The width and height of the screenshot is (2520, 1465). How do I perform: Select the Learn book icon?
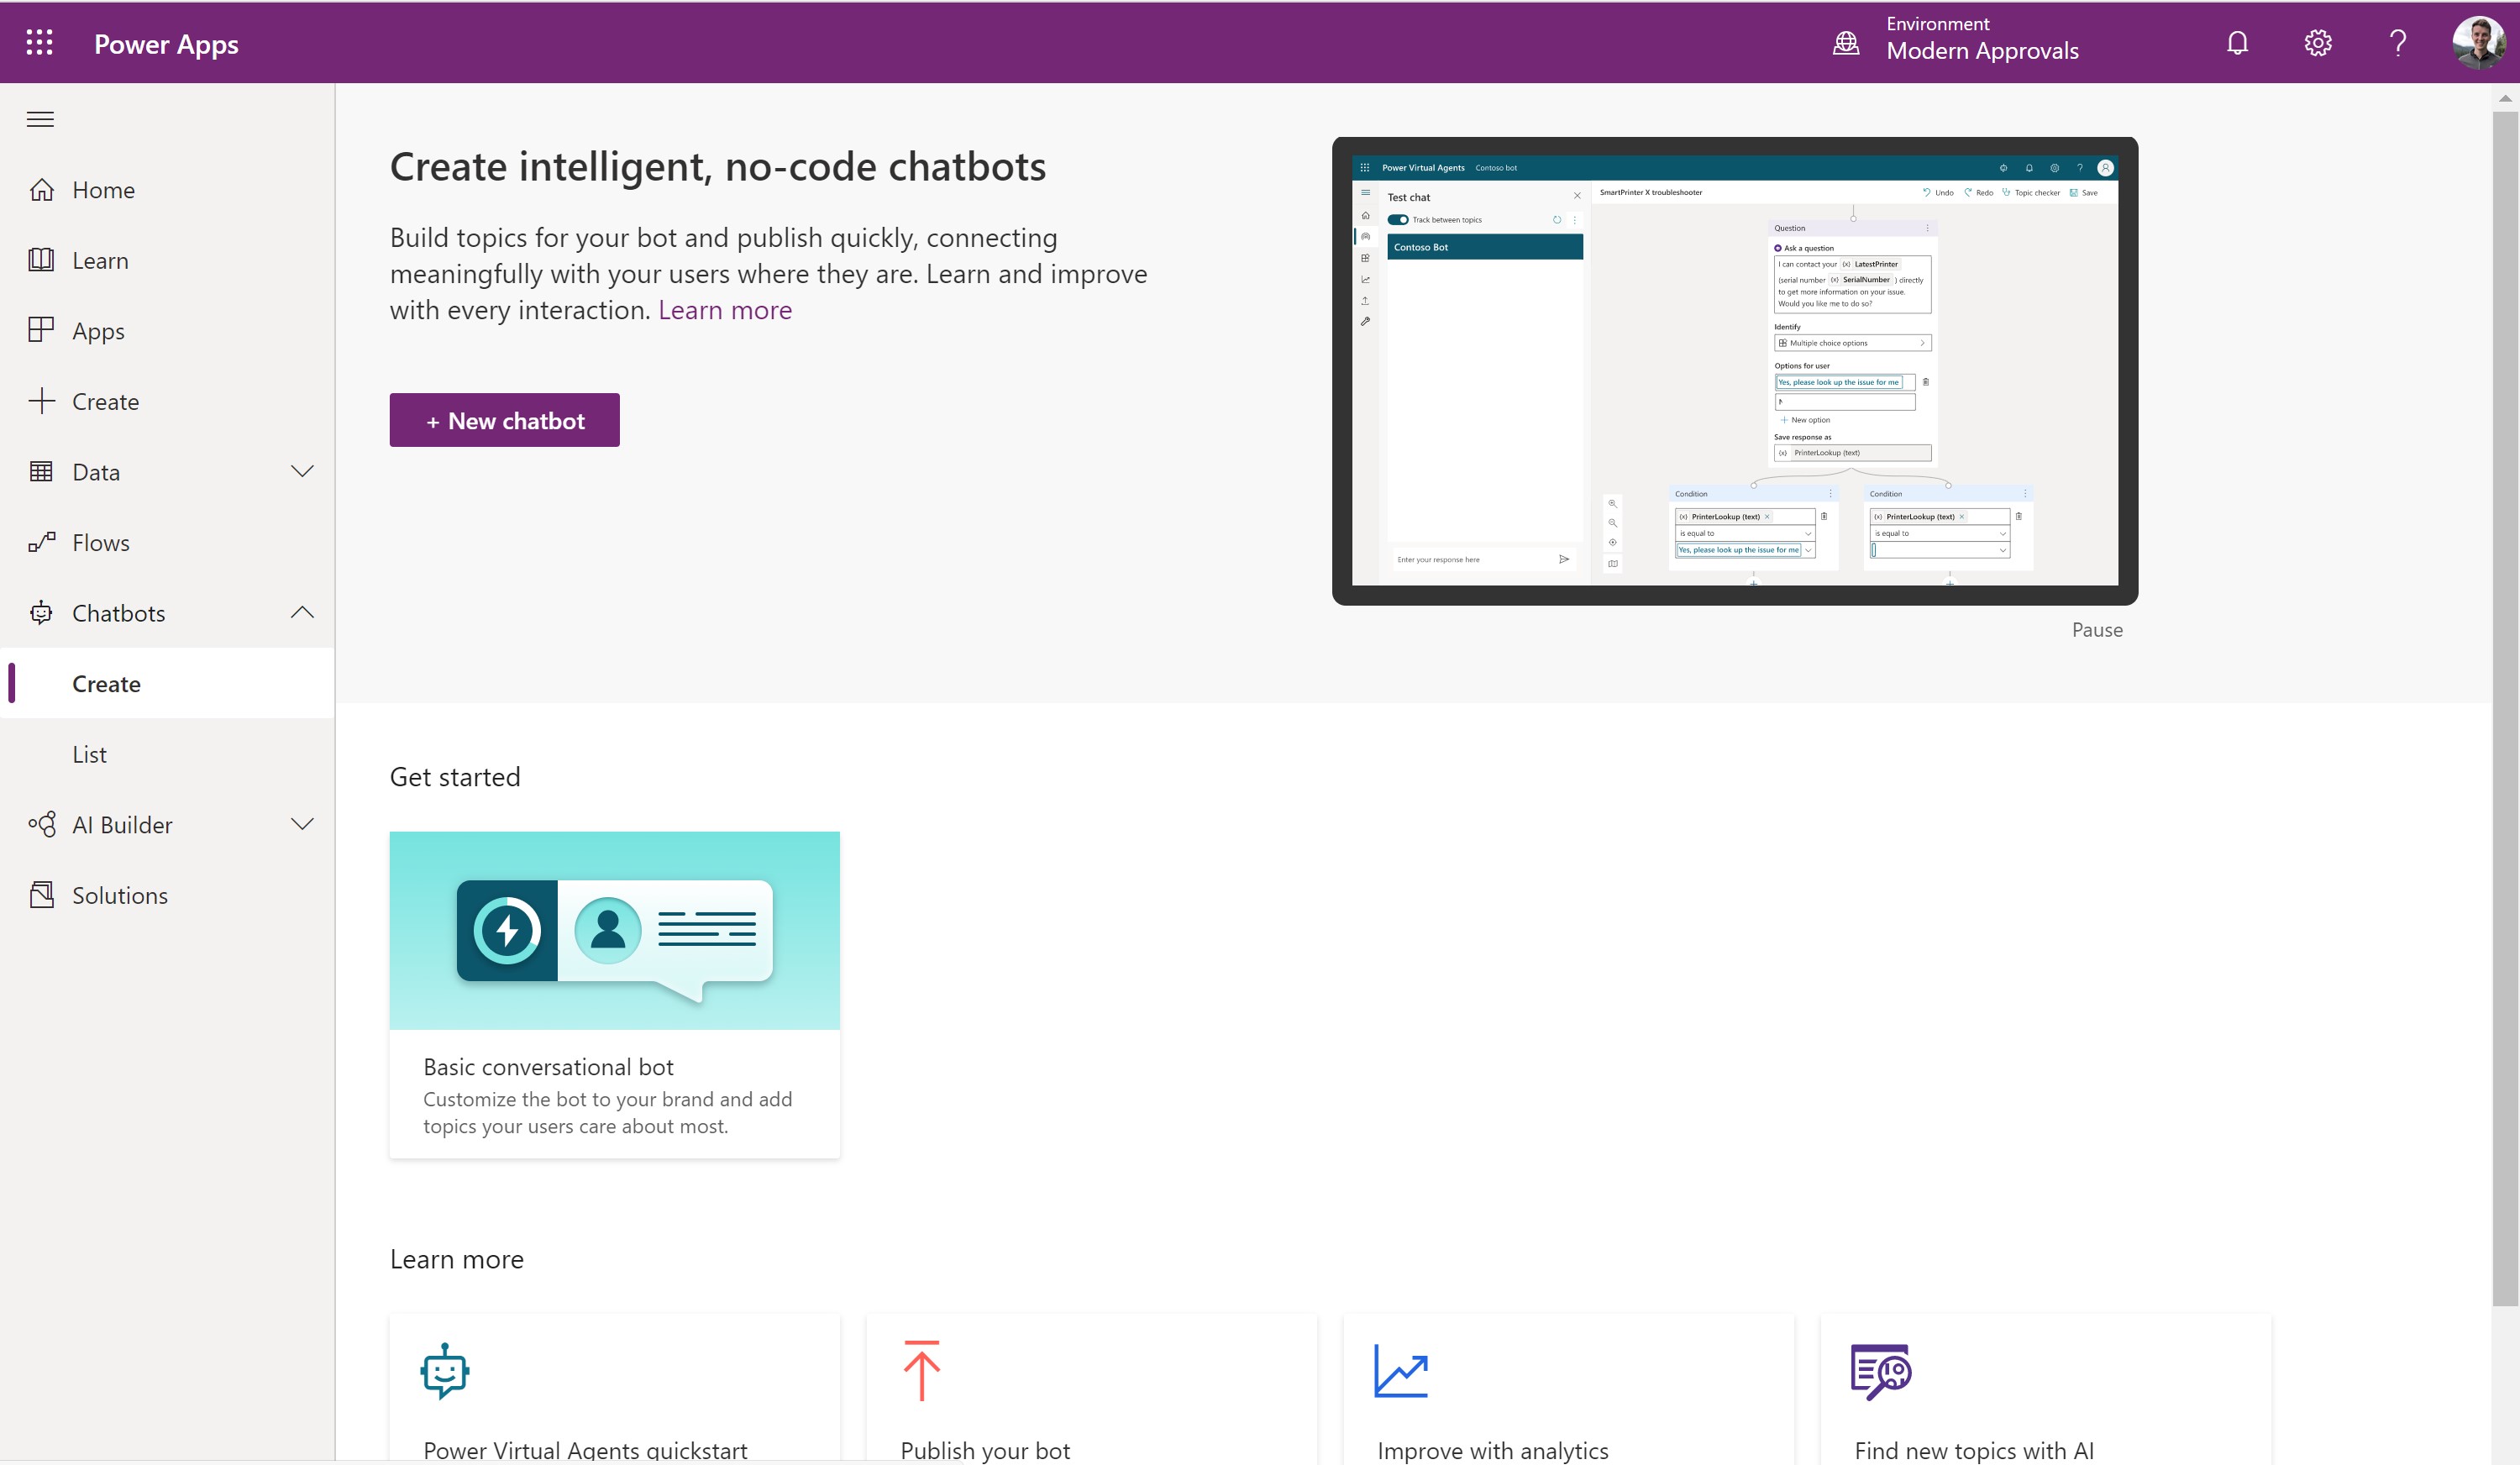(41, 260)
